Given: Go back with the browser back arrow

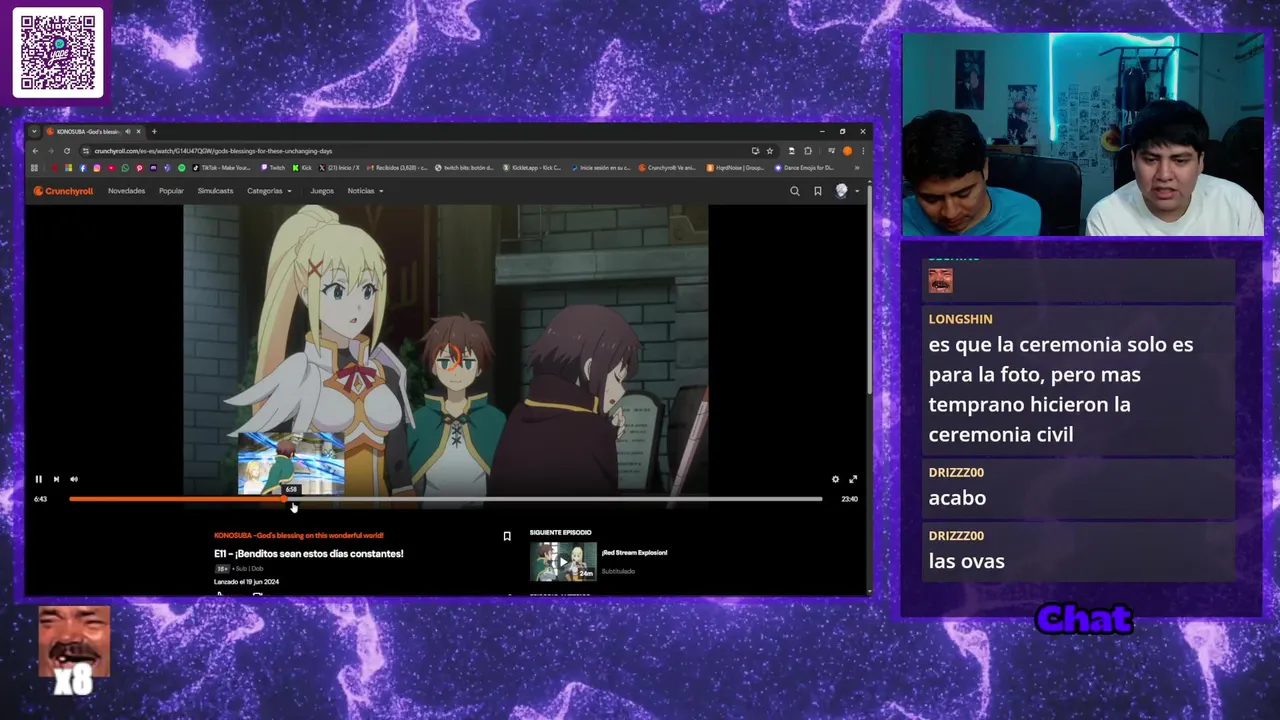Looking at the screenshot, I should (35, 151).
